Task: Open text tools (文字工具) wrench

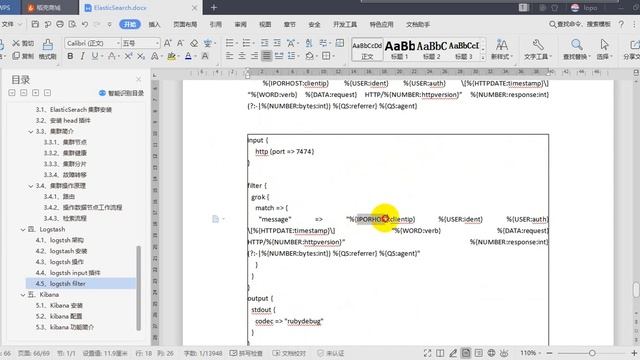Action: pyautogui.click(x=538, y=49)
